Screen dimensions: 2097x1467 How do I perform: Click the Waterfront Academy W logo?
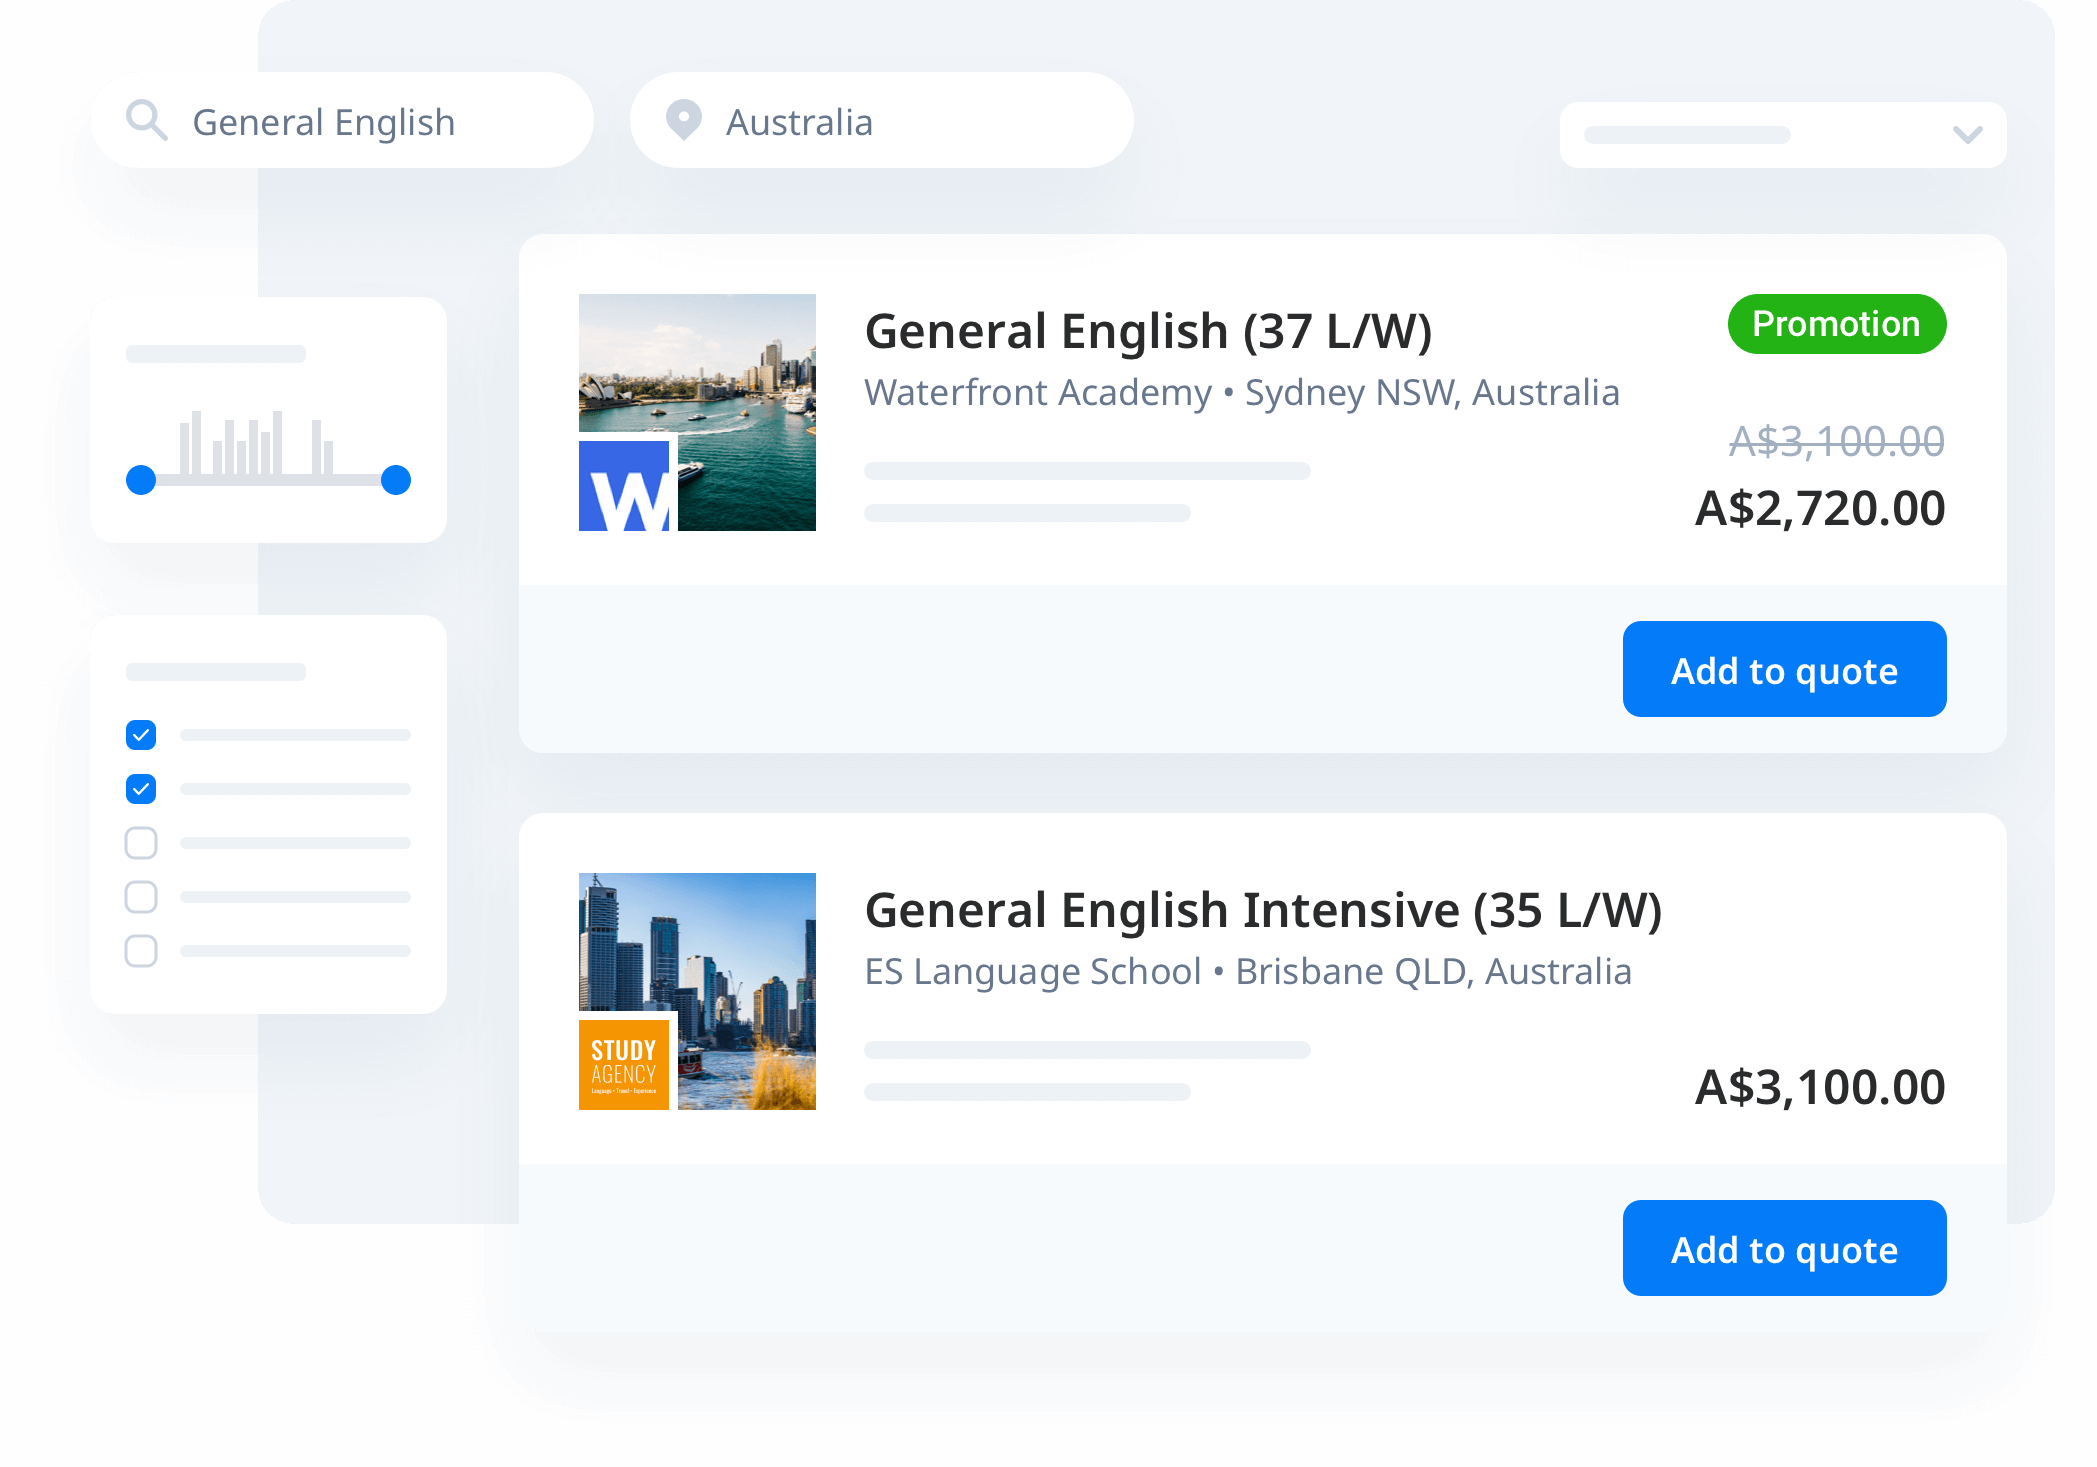(624, 486)
